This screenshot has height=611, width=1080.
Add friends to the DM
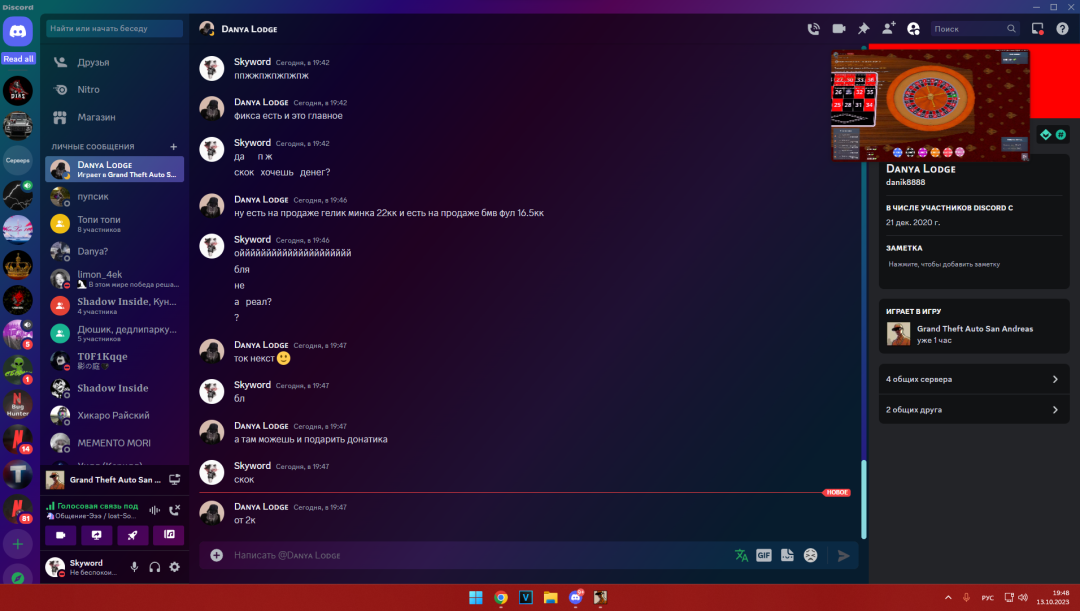click(889, 29)
